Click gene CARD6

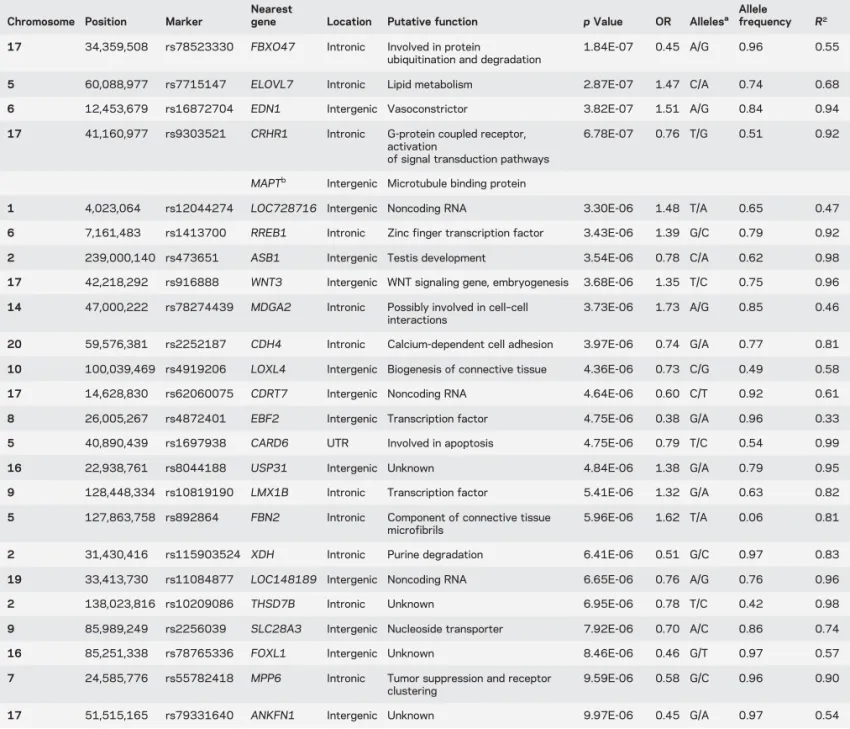point(269,443)
